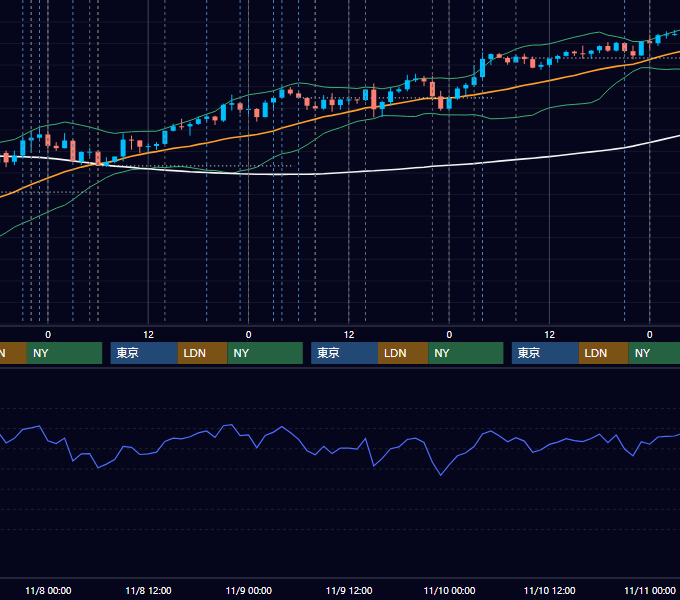This screenshot has height=600, width=680.
Task: Click hour label 12 above 11/10 12:00
Action: (x=549, y=335)
